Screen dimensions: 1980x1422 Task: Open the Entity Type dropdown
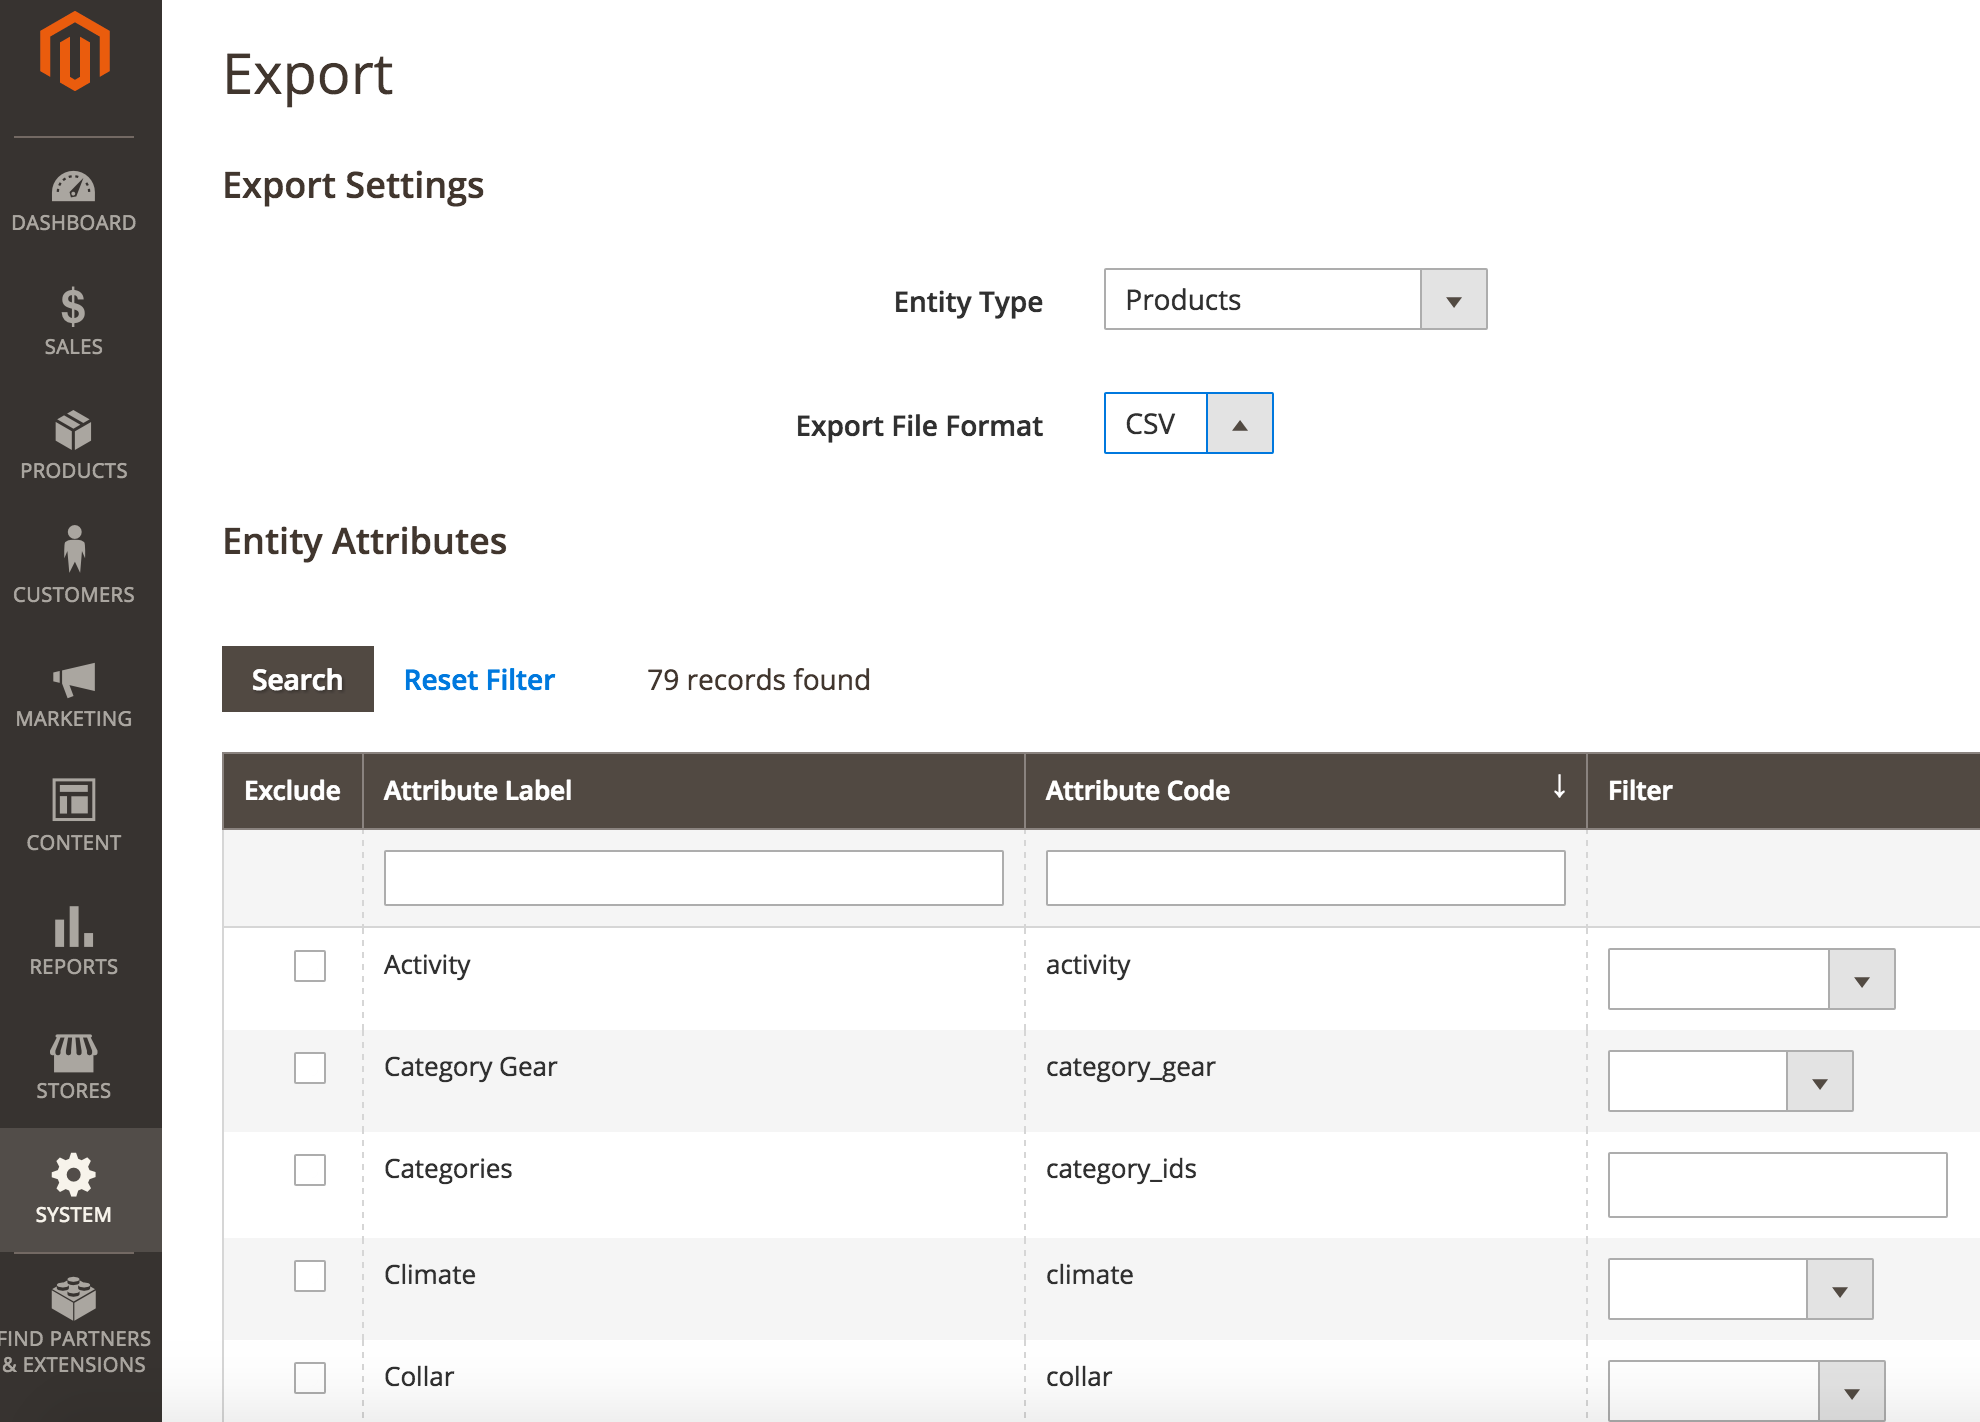tap(1295, 299)
